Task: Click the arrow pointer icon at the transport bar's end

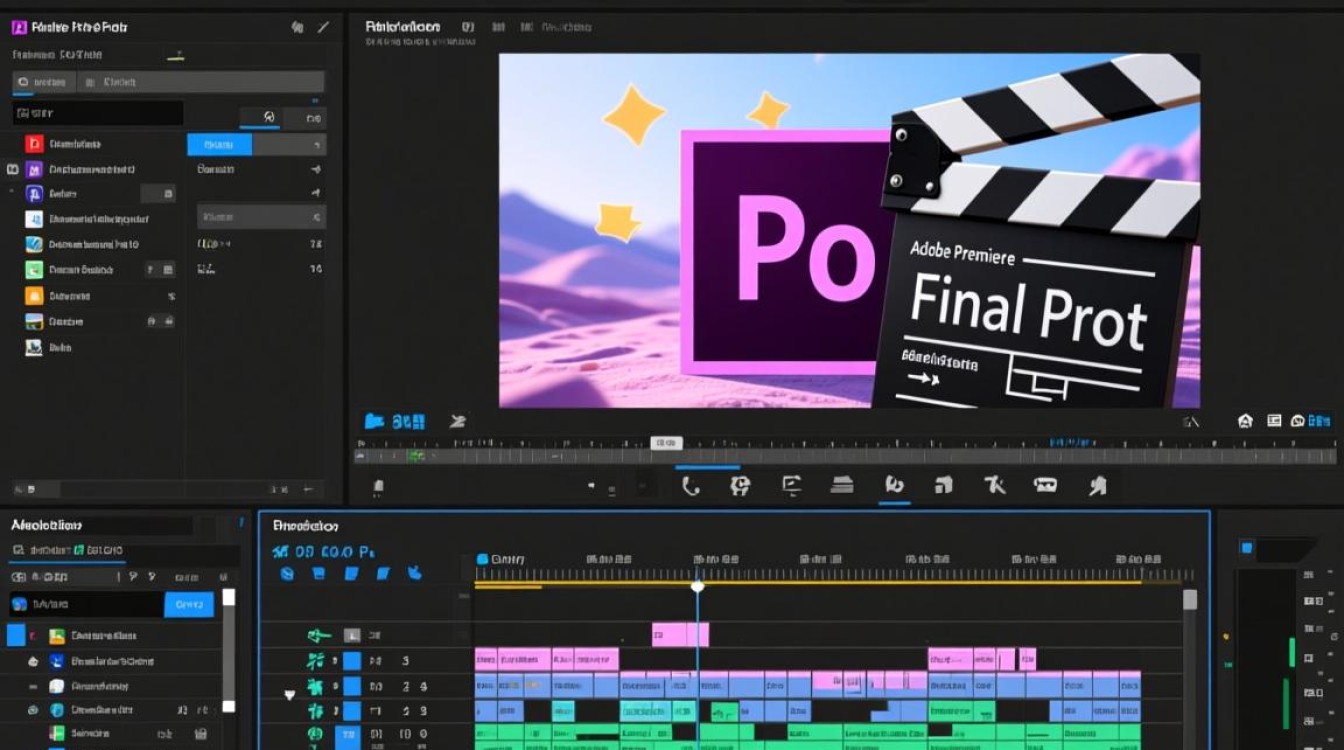Action: tap(1098, 486)
